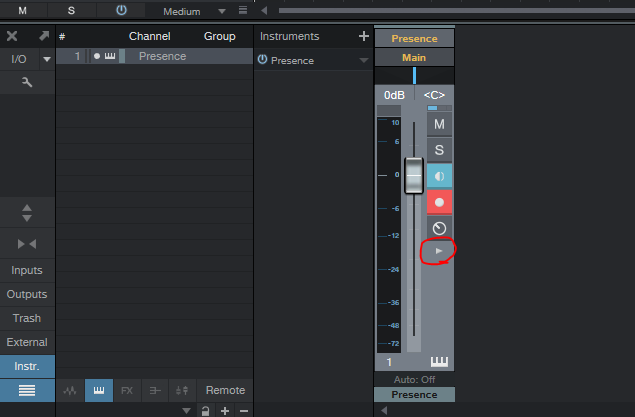Click the up arrow in the left sidebar

point(27,208)
